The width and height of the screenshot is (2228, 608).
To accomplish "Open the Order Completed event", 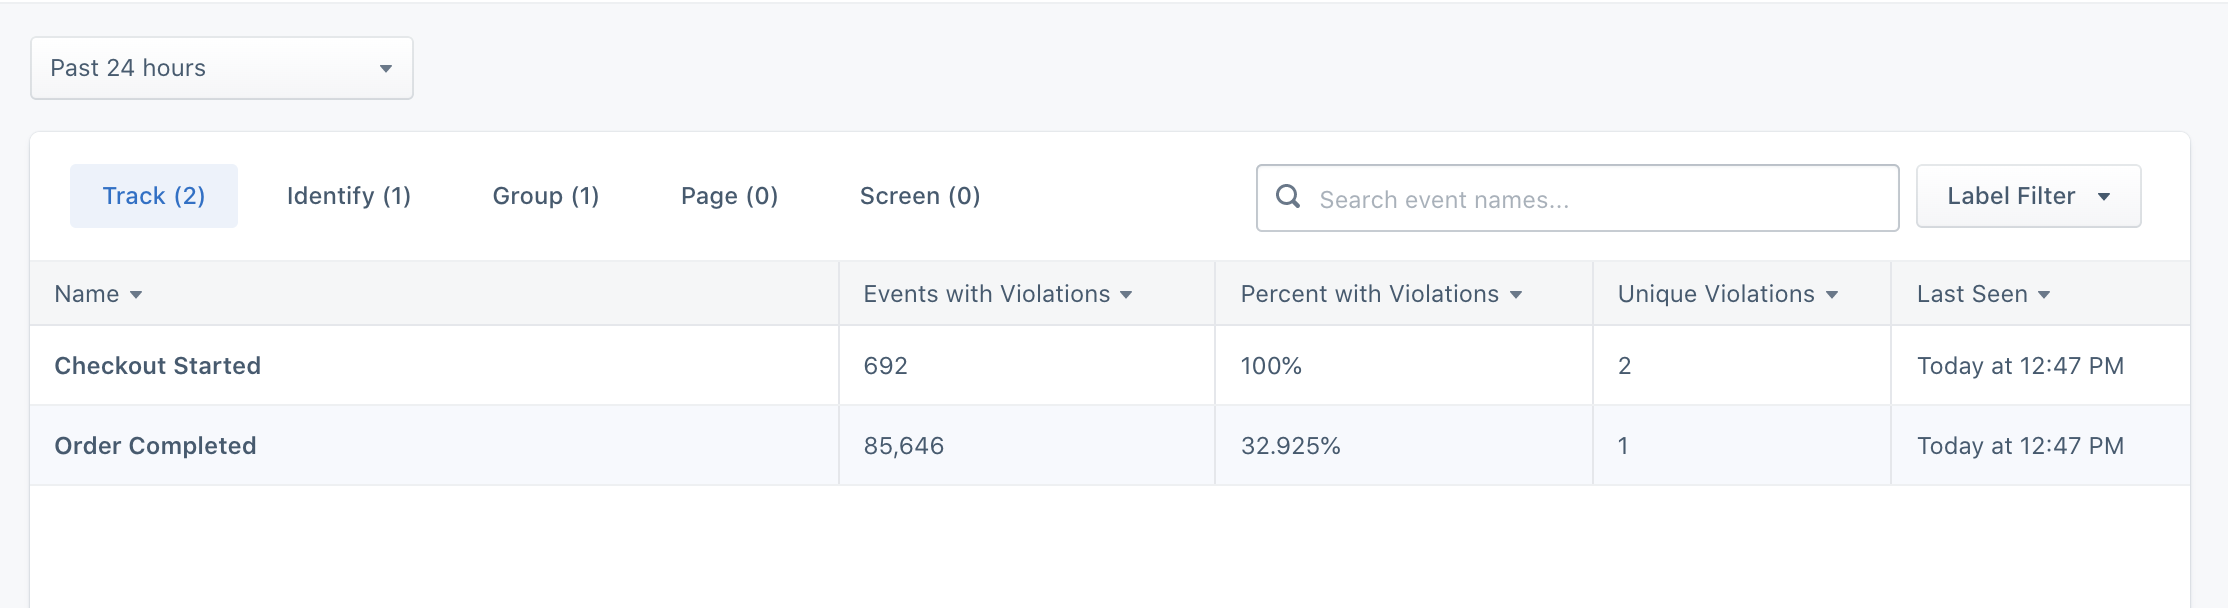I will [156, 446].
